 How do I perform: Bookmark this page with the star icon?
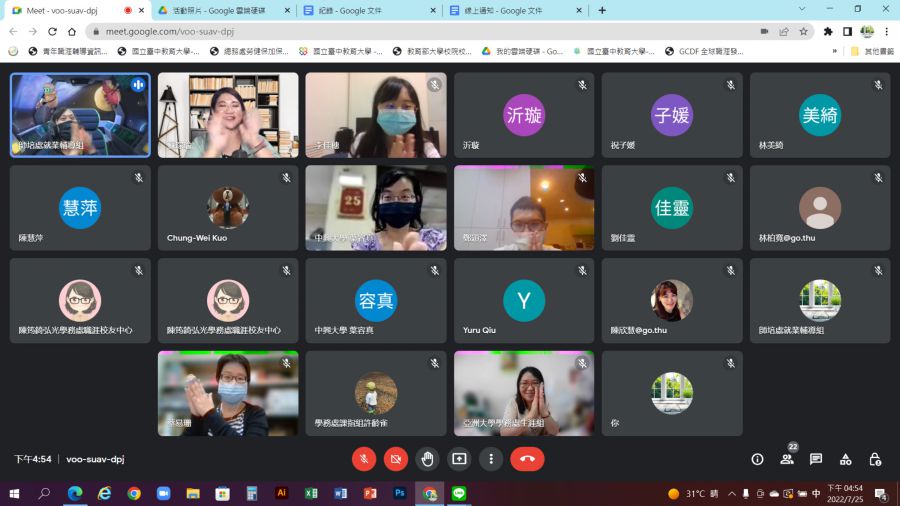803,31
